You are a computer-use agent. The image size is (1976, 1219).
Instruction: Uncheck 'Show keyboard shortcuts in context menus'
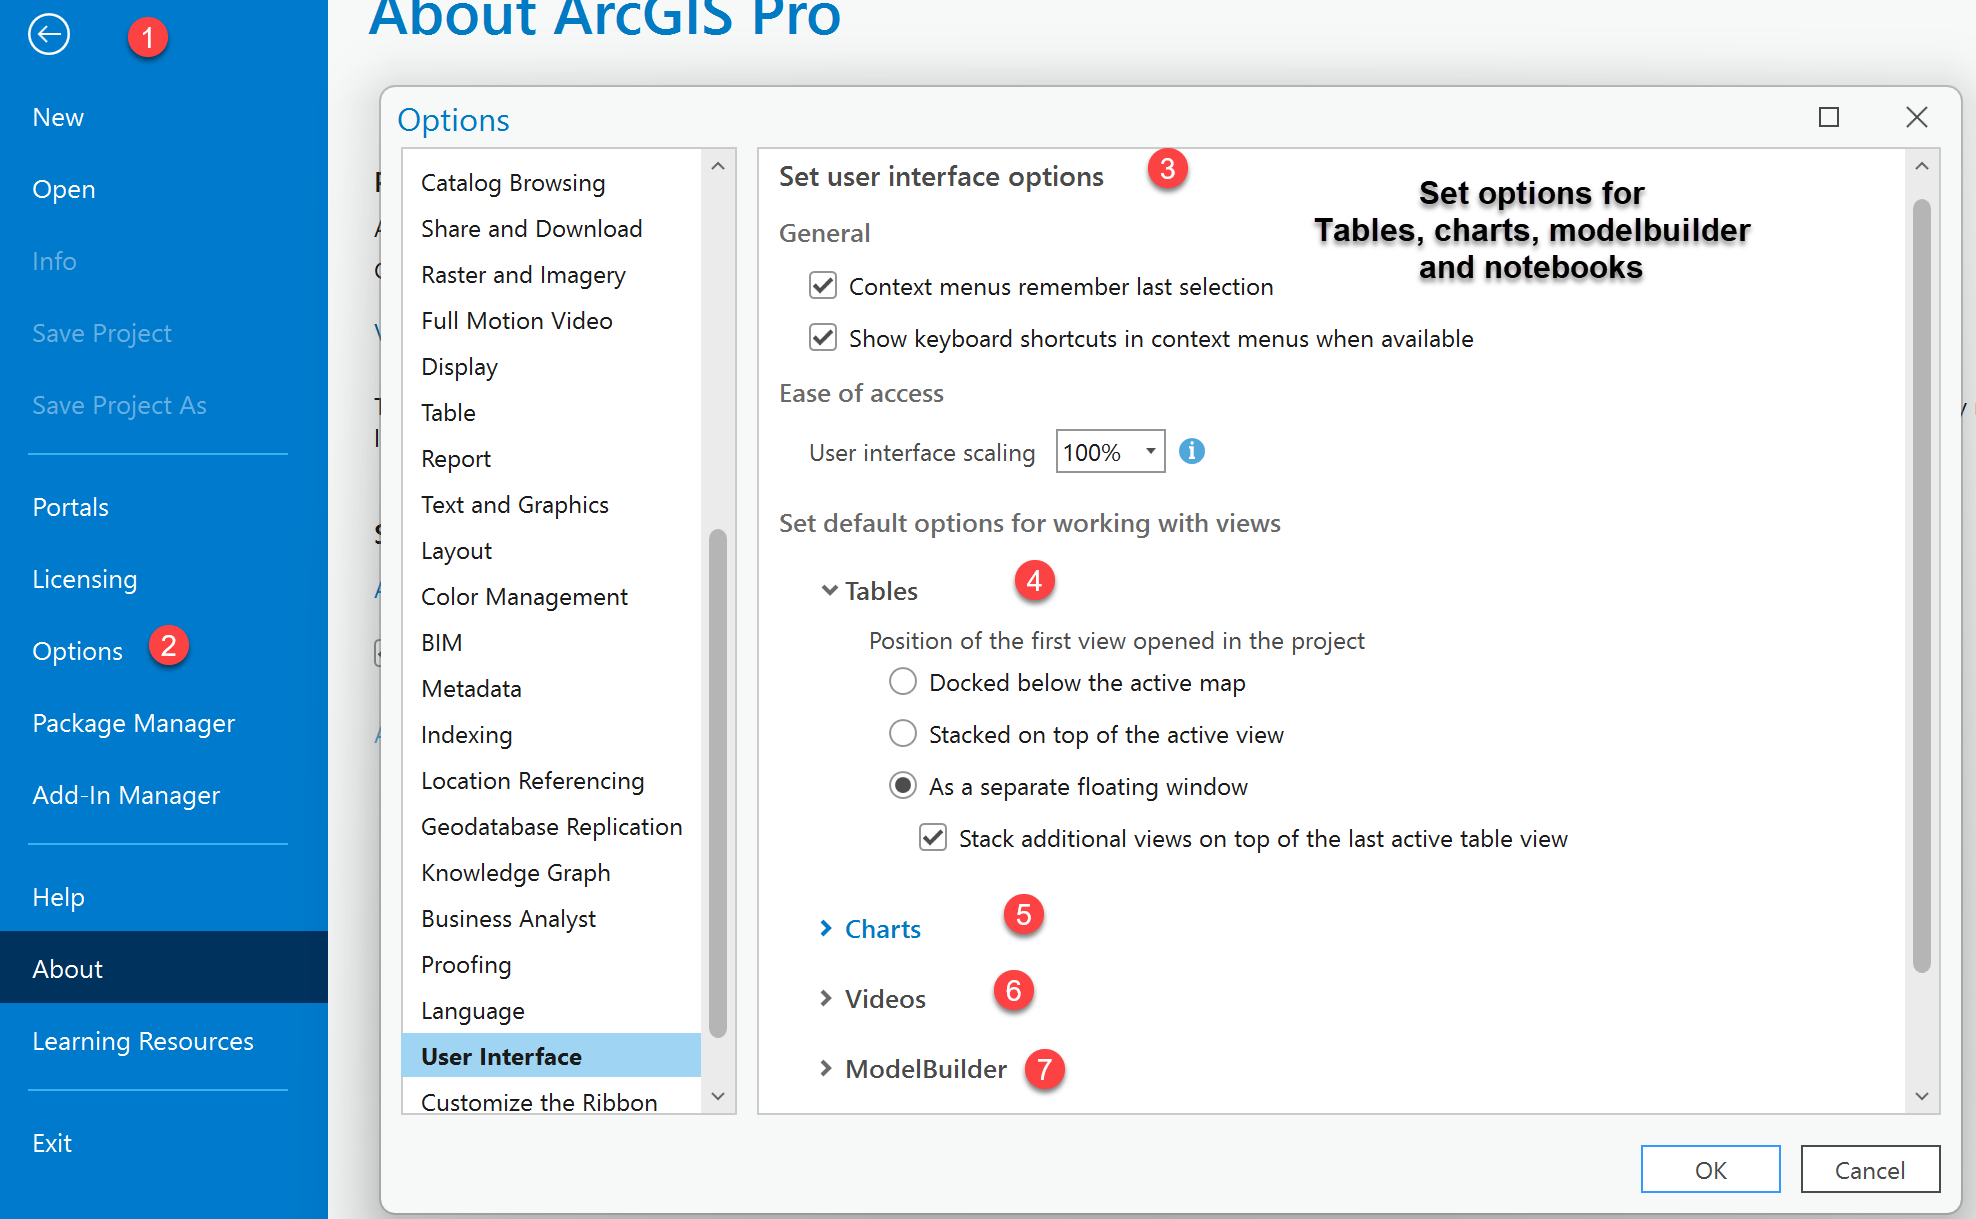822,338
